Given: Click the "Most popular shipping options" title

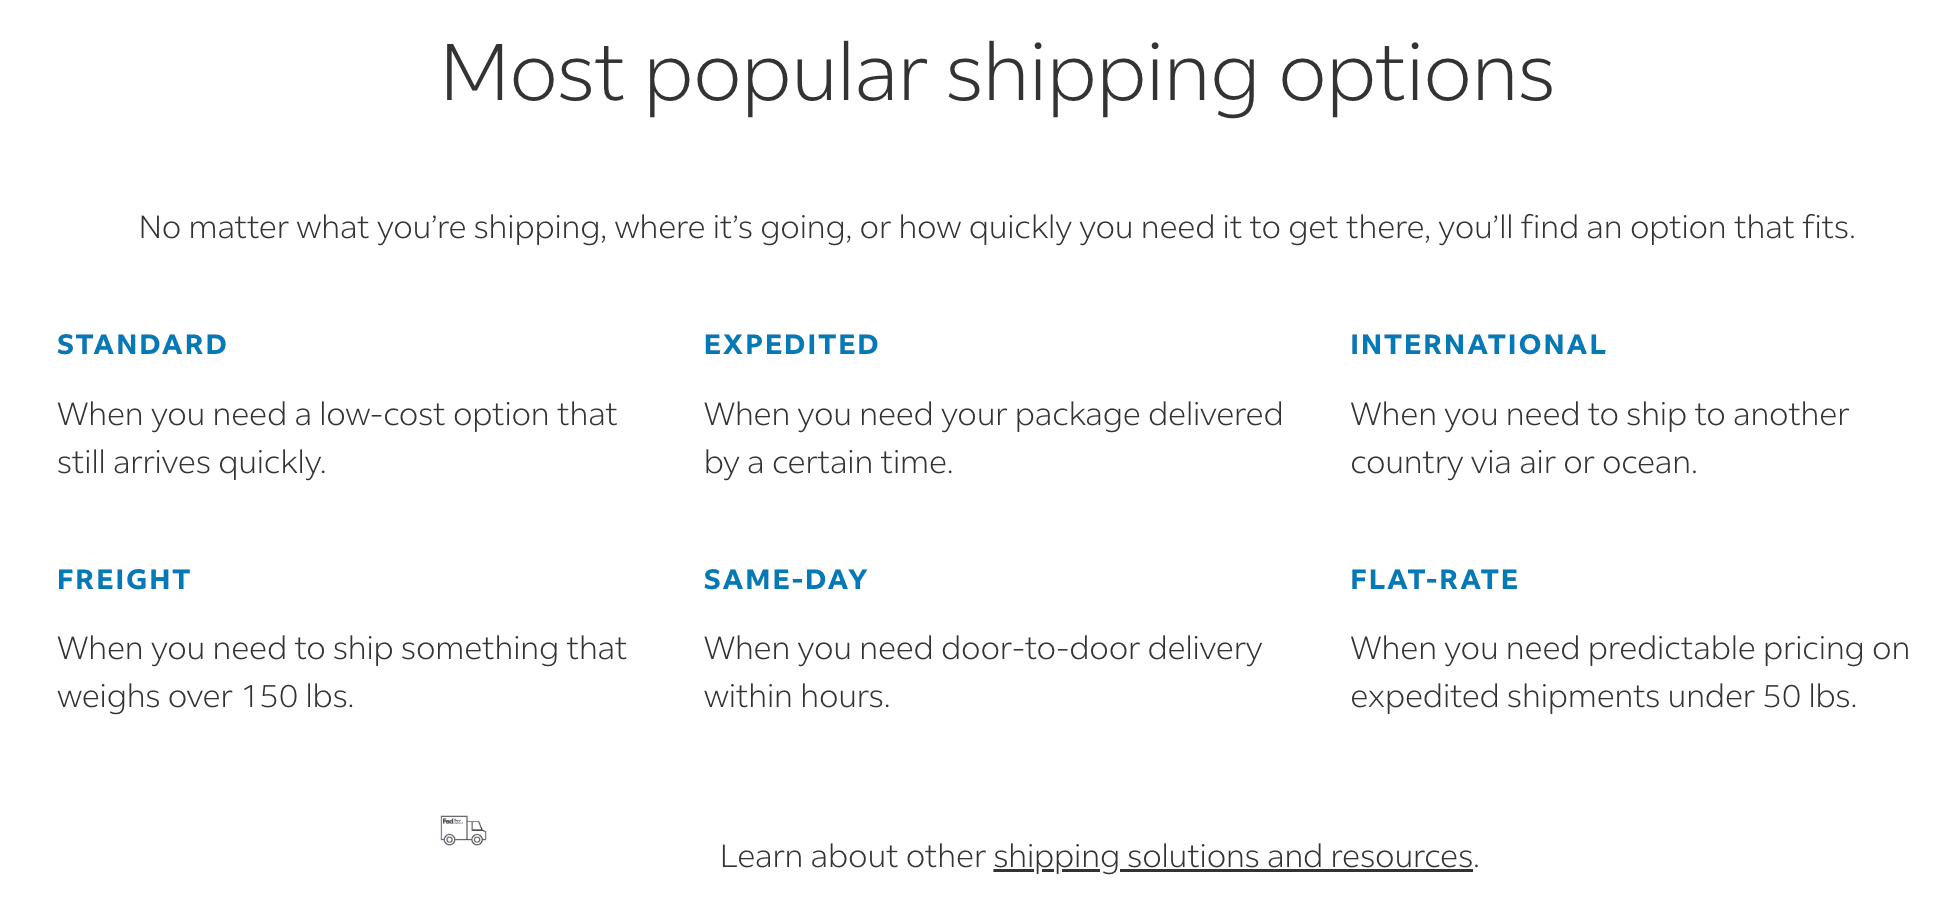Looking at the screenshot, I should 996,74.
